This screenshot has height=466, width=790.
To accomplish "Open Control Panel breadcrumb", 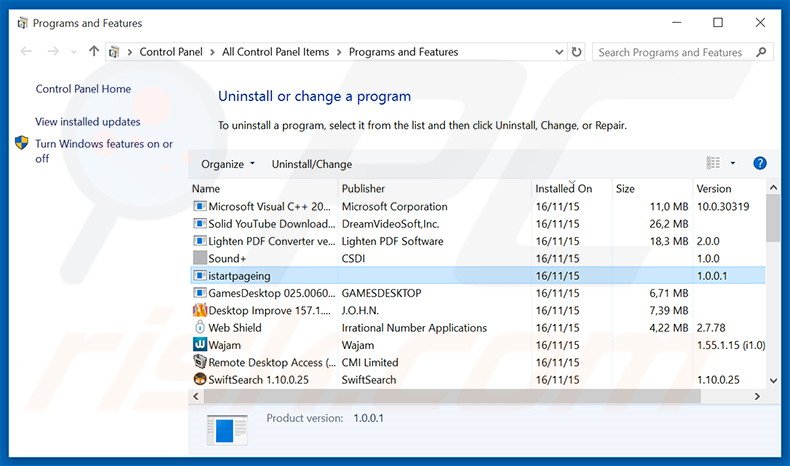I will (171, 52).
